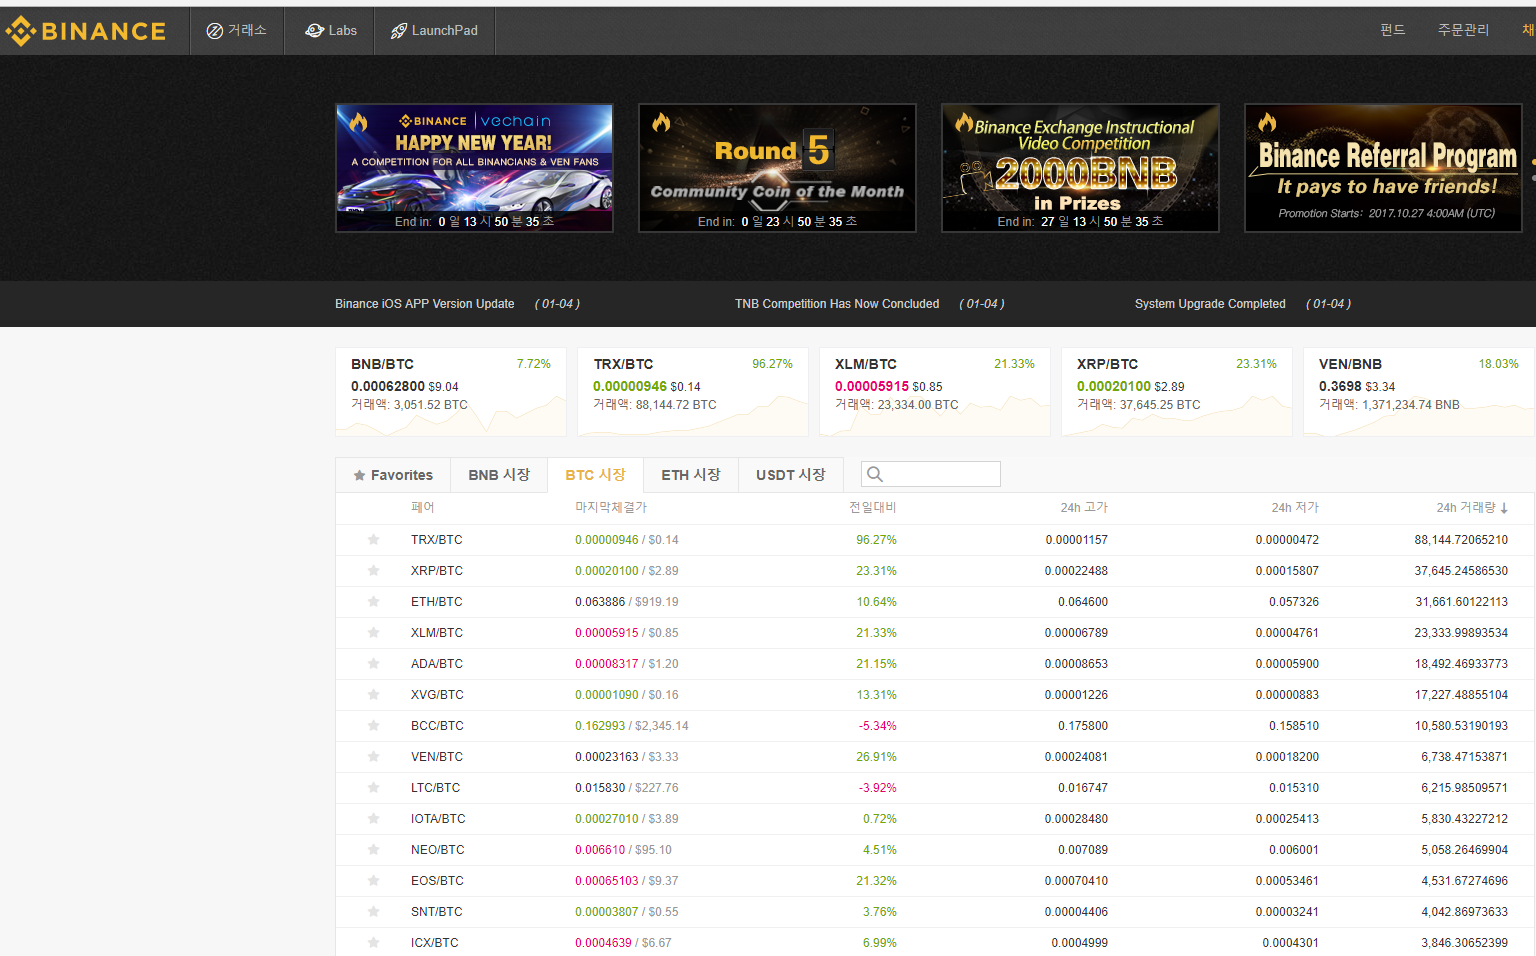Click ETH/BTC last price 0.063886
Image resolution: width=1536 pixels, height=956 pixels.
(x=600, y=602)
